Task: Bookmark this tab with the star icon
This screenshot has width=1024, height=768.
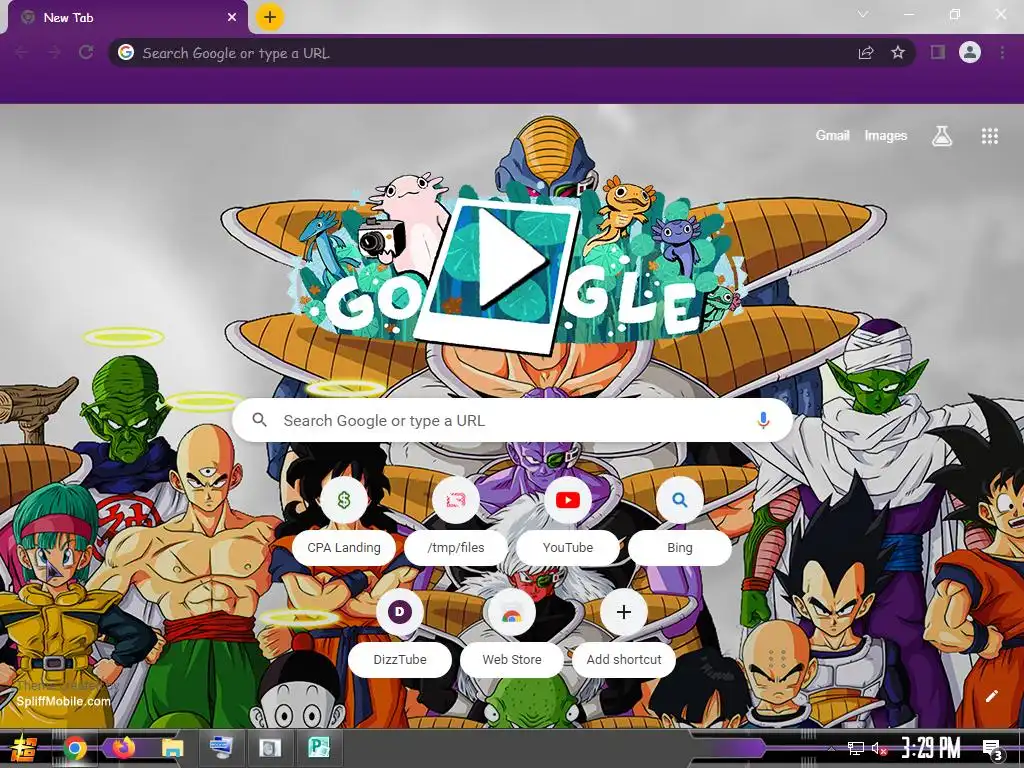Action: coord(898,52)
